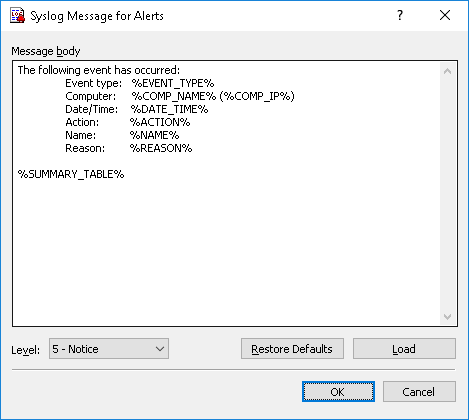This screenshot has height=420, width=469.
Task: Open the Level dropdown showing 5 - Notice
Action: 109,349
